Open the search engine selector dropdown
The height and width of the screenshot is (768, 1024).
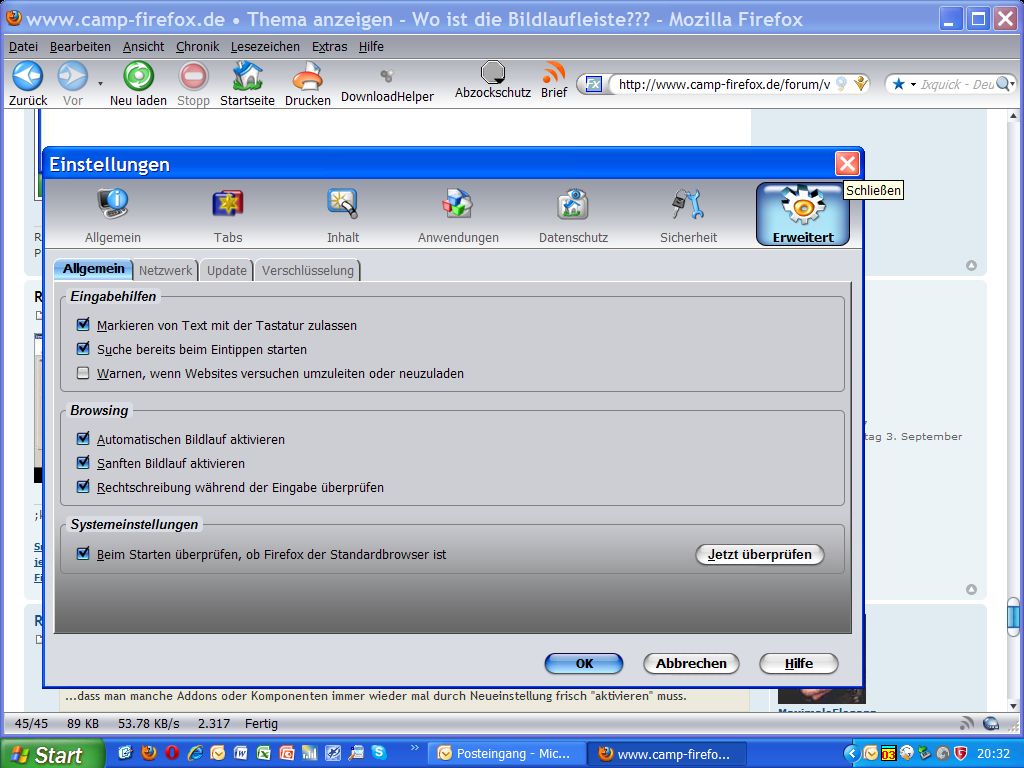(904, 84)
